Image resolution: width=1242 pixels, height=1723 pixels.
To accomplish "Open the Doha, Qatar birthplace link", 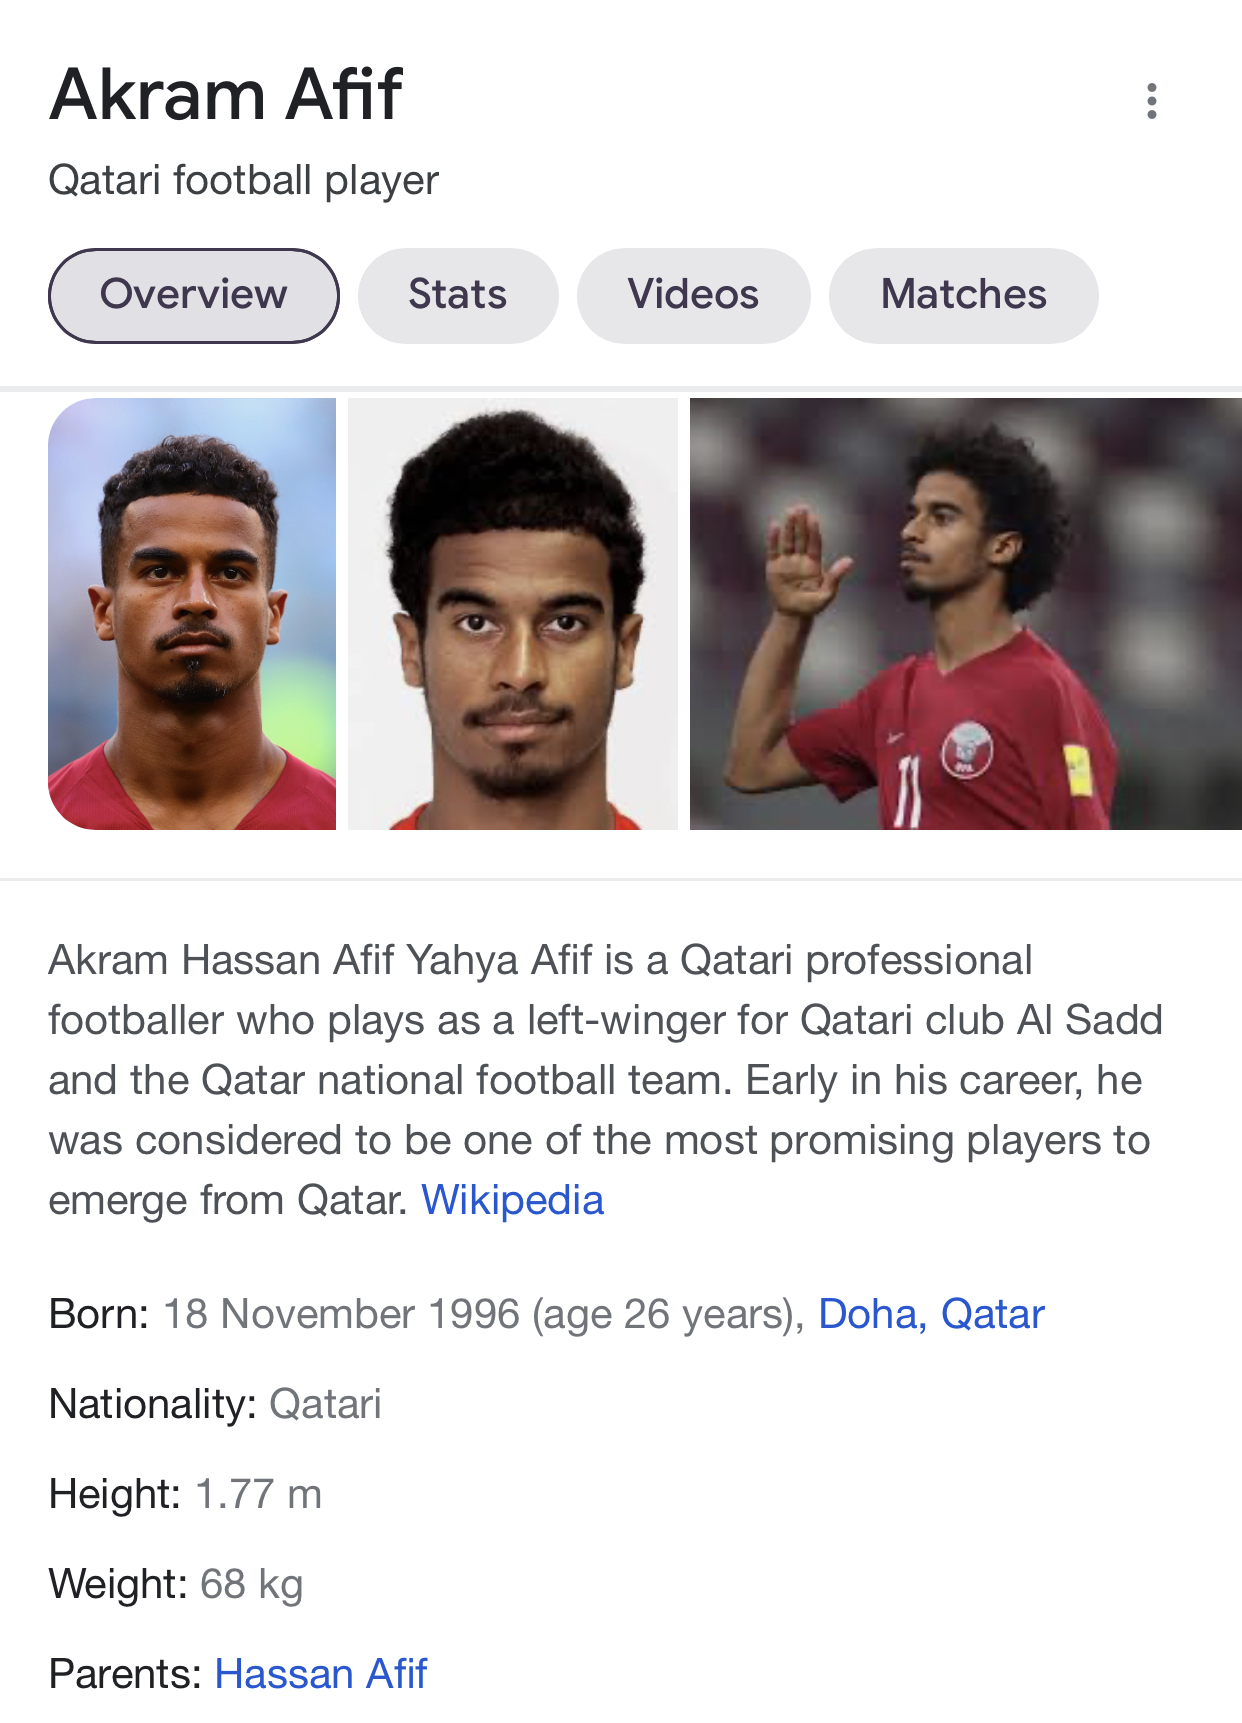I will tap(931, 1314).
